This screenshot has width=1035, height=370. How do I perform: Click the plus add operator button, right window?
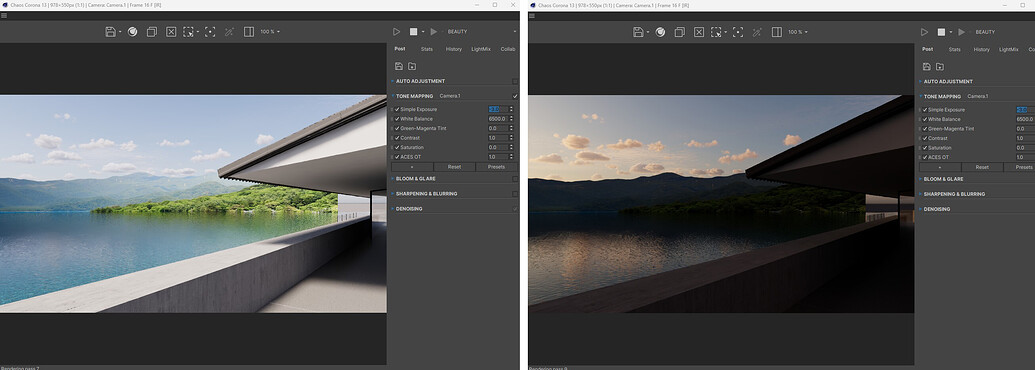(x=940, y=167)
